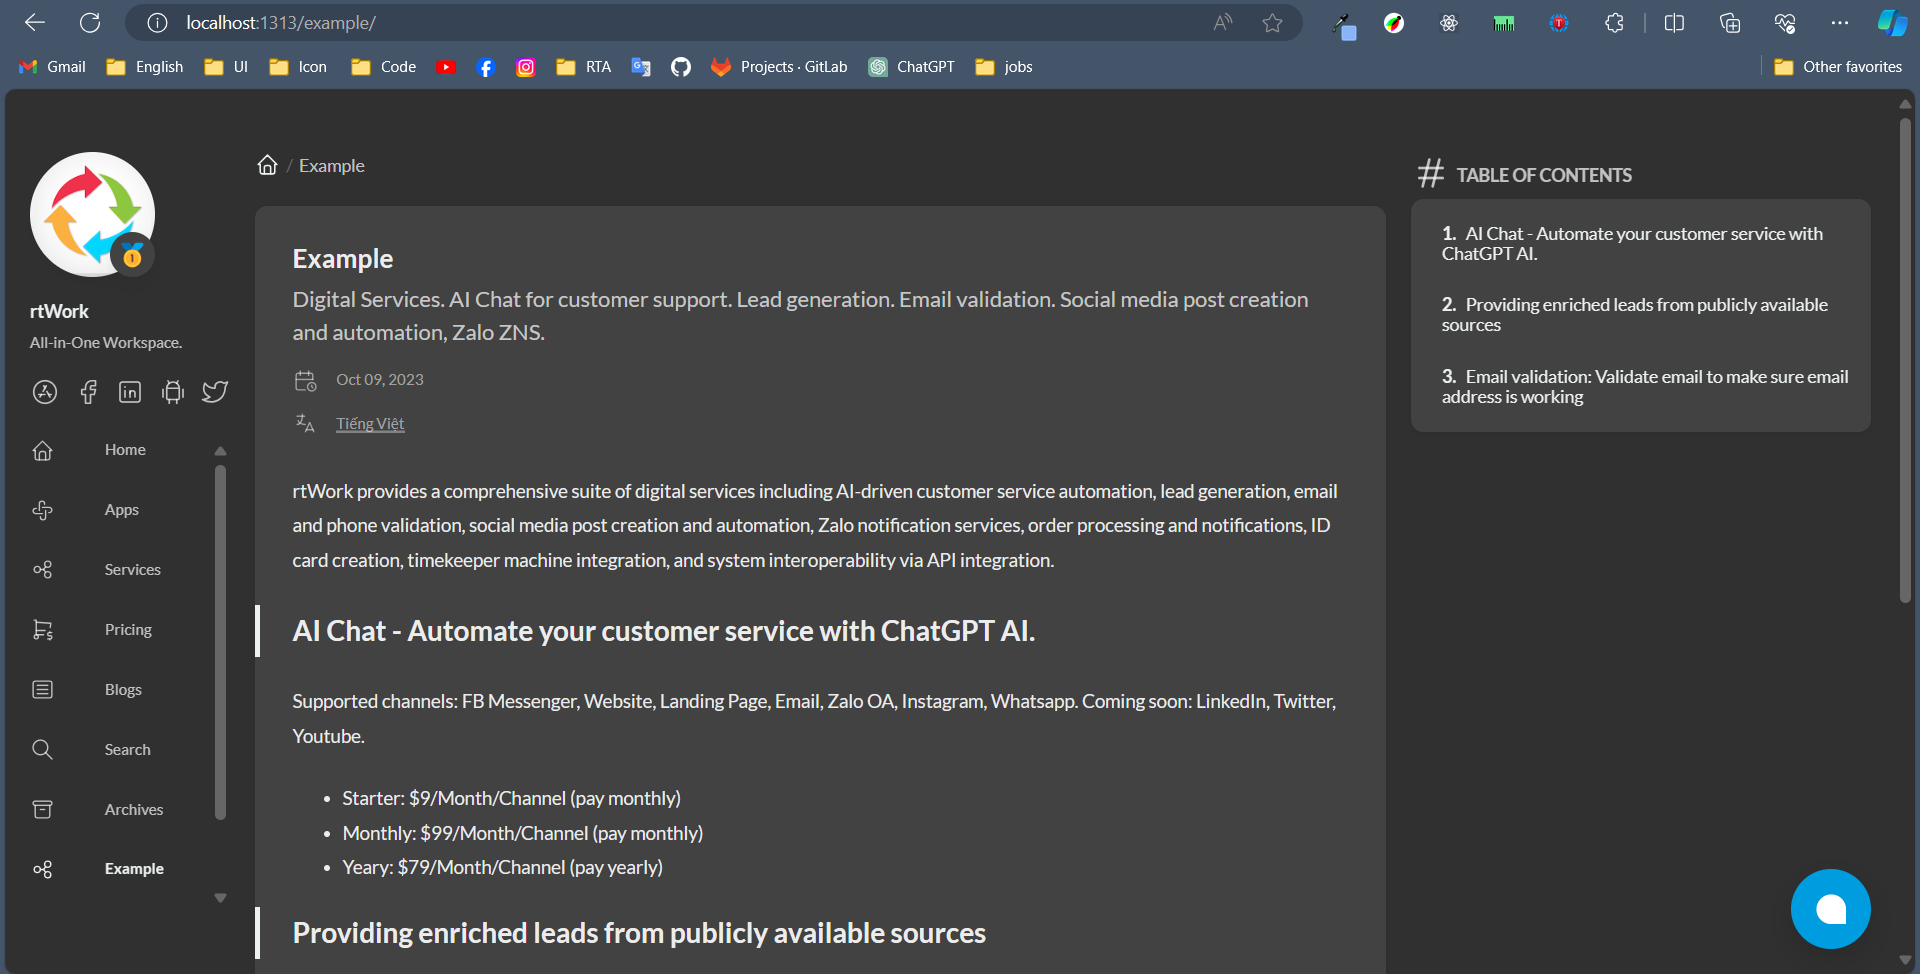Click the Twitter icon in the sidebar
The height and width of the screenshot is (974, 1920).
pyautogui.click(x=215, y=392)
